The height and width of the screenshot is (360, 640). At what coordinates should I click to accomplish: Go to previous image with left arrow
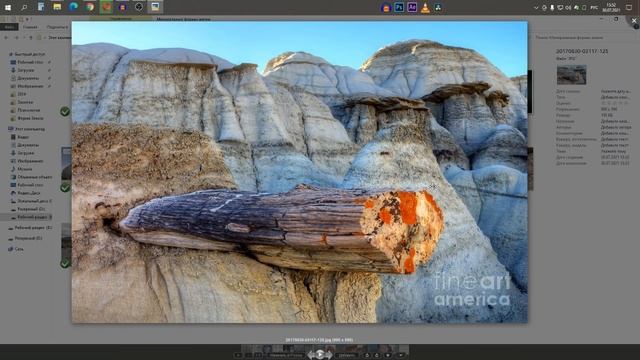pos(311,355)
